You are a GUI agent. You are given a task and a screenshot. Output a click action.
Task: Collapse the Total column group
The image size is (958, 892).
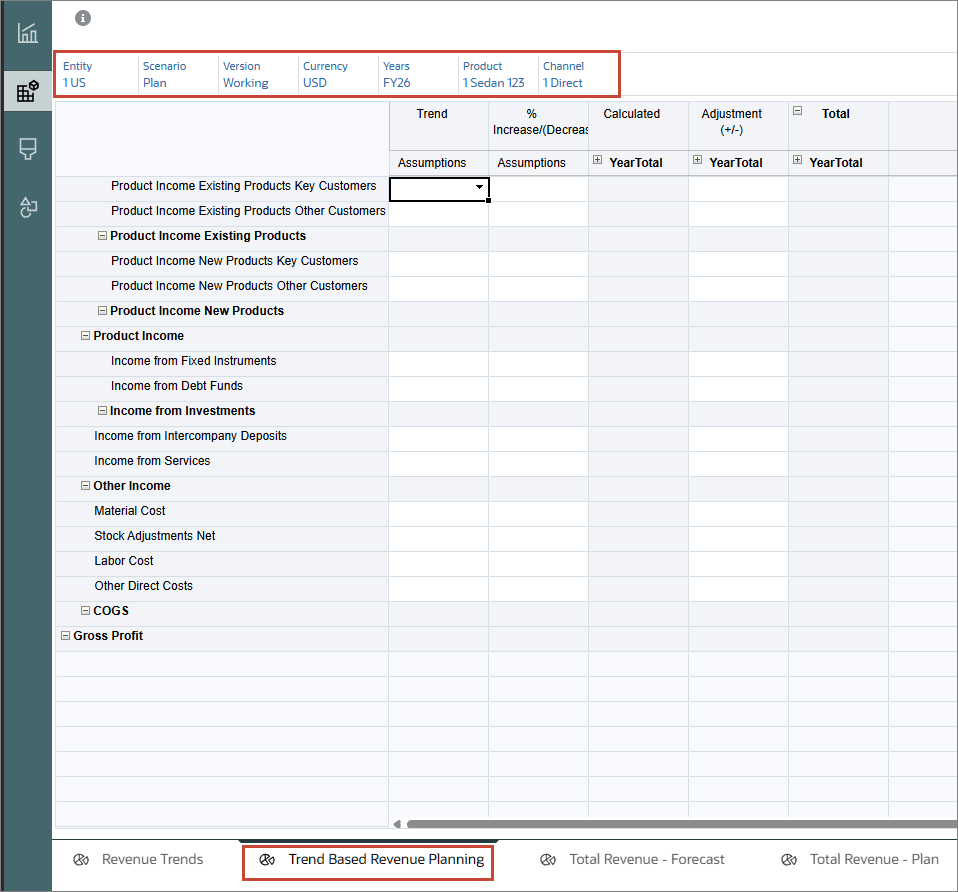[797, 111]
